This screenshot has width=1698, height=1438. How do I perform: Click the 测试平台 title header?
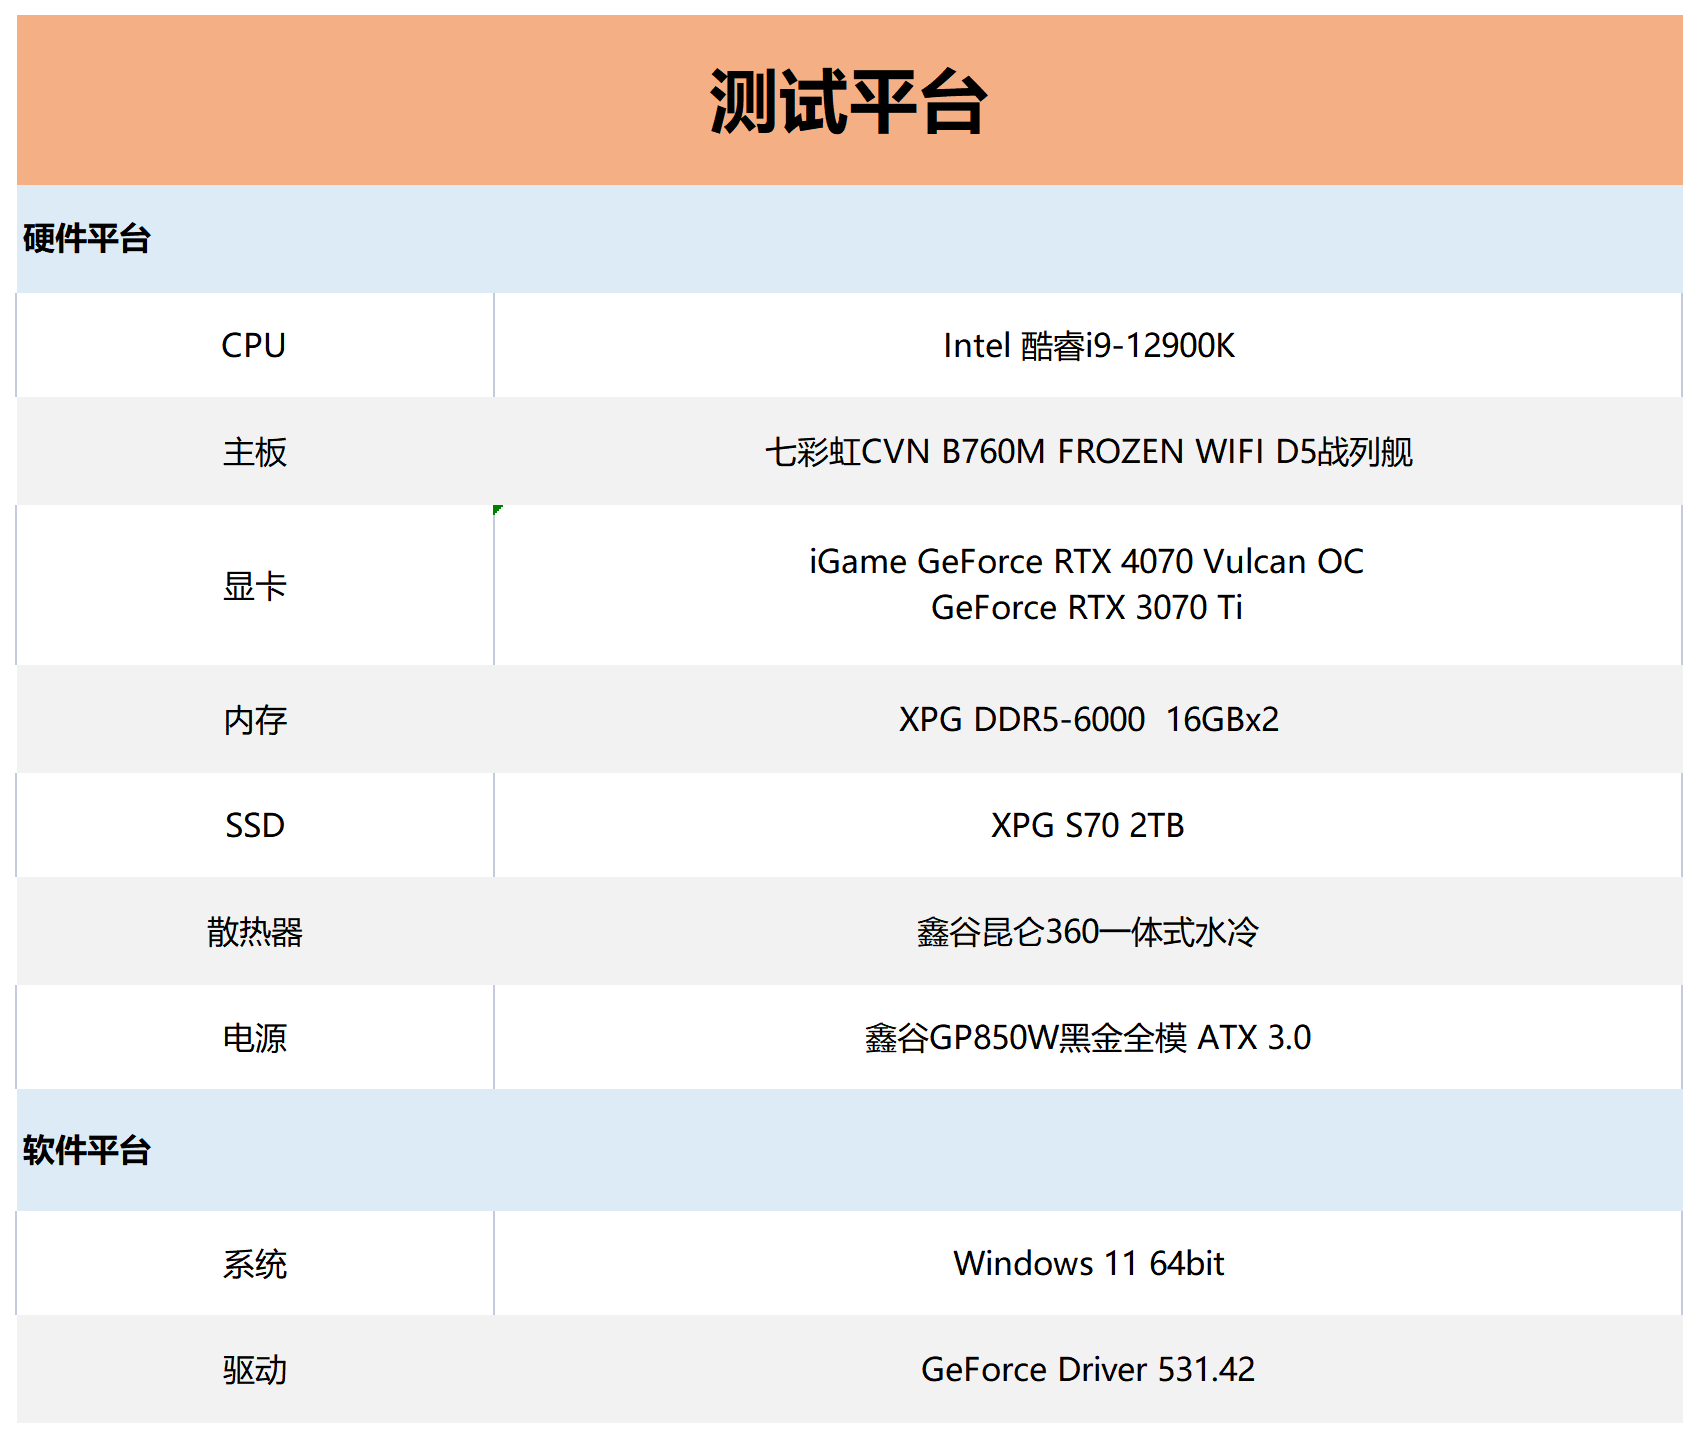coord(848,102)
